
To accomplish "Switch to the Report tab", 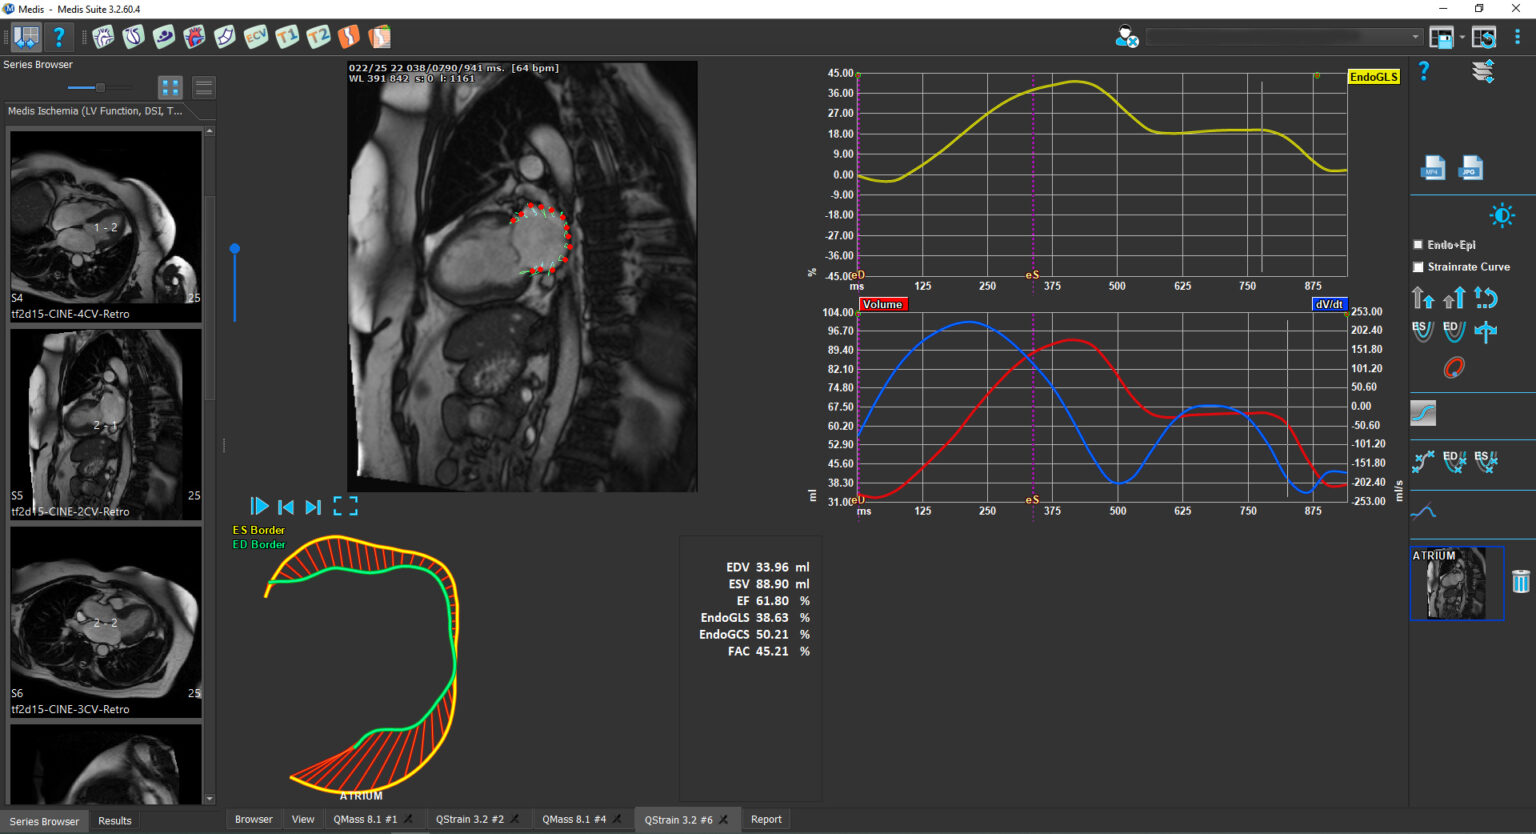I will (766, 819).
